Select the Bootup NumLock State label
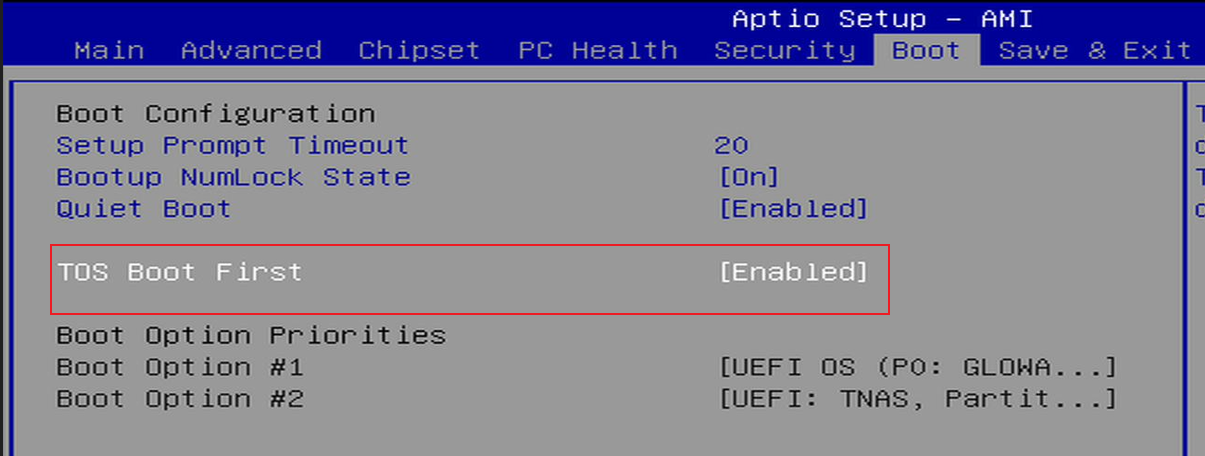Image resolution: width=1205 pixels, height=456 pixels. (233, 177)
